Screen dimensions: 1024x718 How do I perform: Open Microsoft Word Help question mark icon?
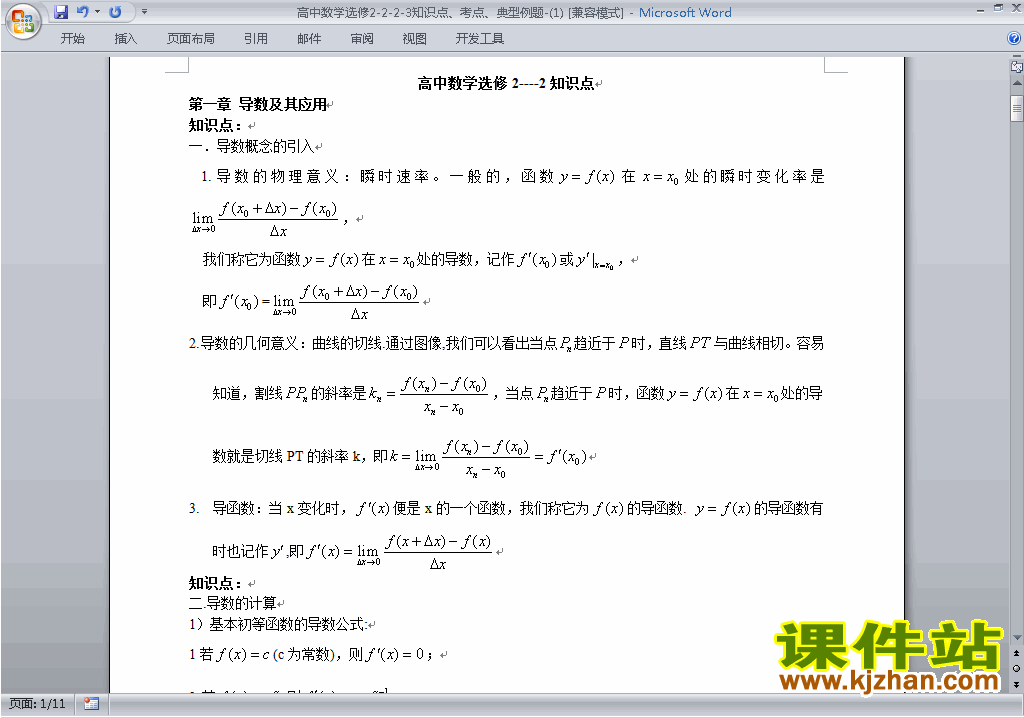1014,39
